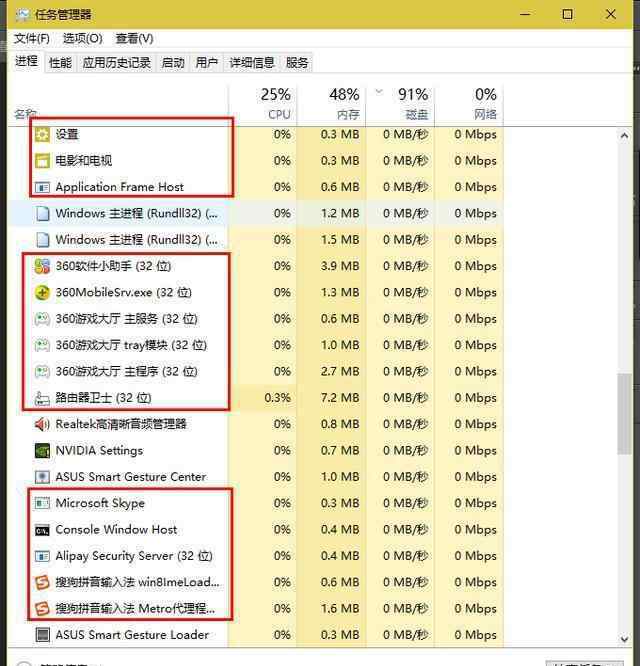
Task: Minimize the 任务管理器 window
Action: point(525,14)
